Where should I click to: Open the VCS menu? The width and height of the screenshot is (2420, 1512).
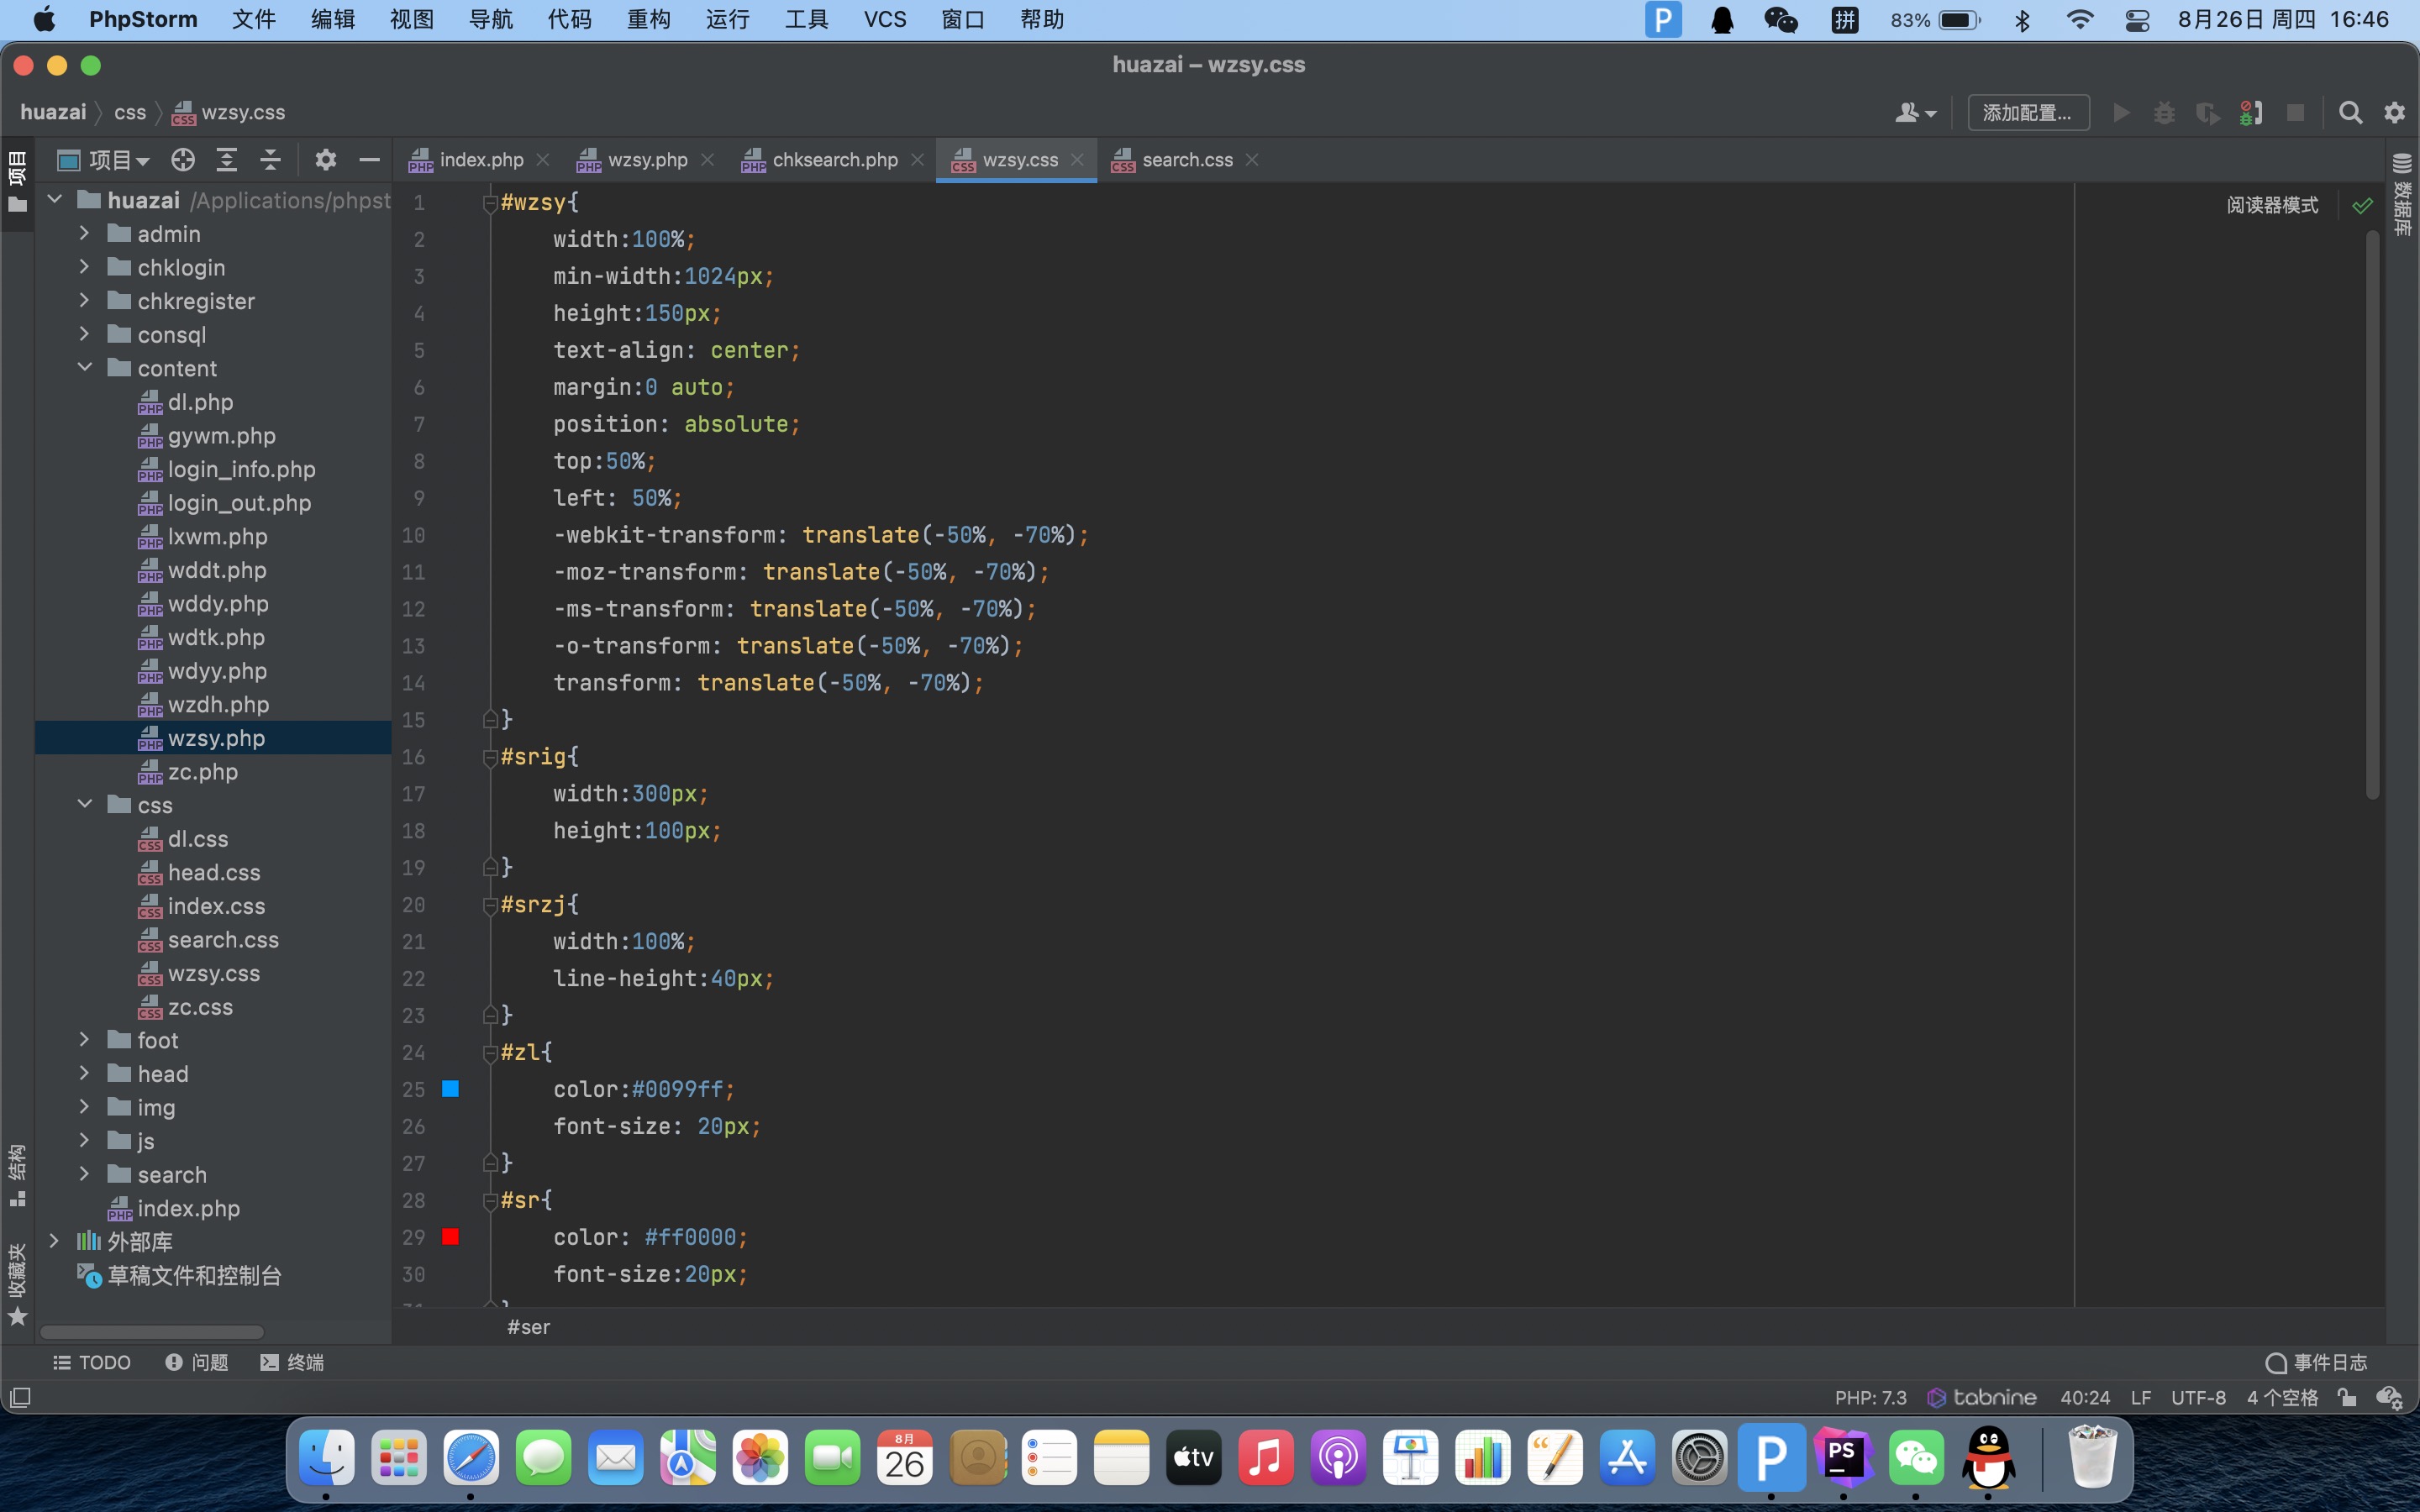click(884, 20)
